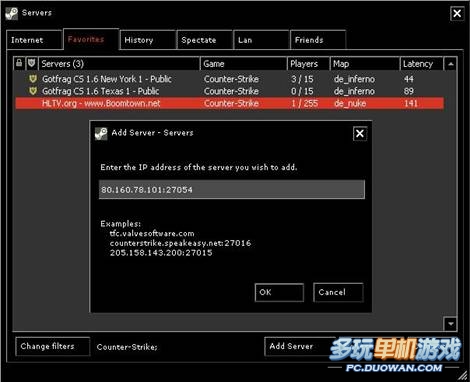The width and height of the screenshot is (470, 382).
Task: Click the Steam icon in Add Server dialog
Action: 101,134
